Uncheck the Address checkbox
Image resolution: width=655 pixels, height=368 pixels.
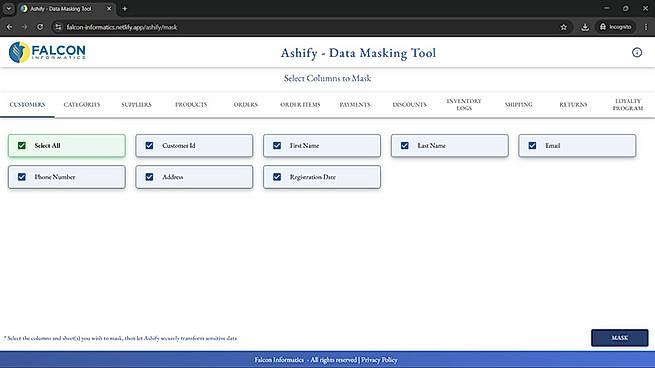point(149,177)
